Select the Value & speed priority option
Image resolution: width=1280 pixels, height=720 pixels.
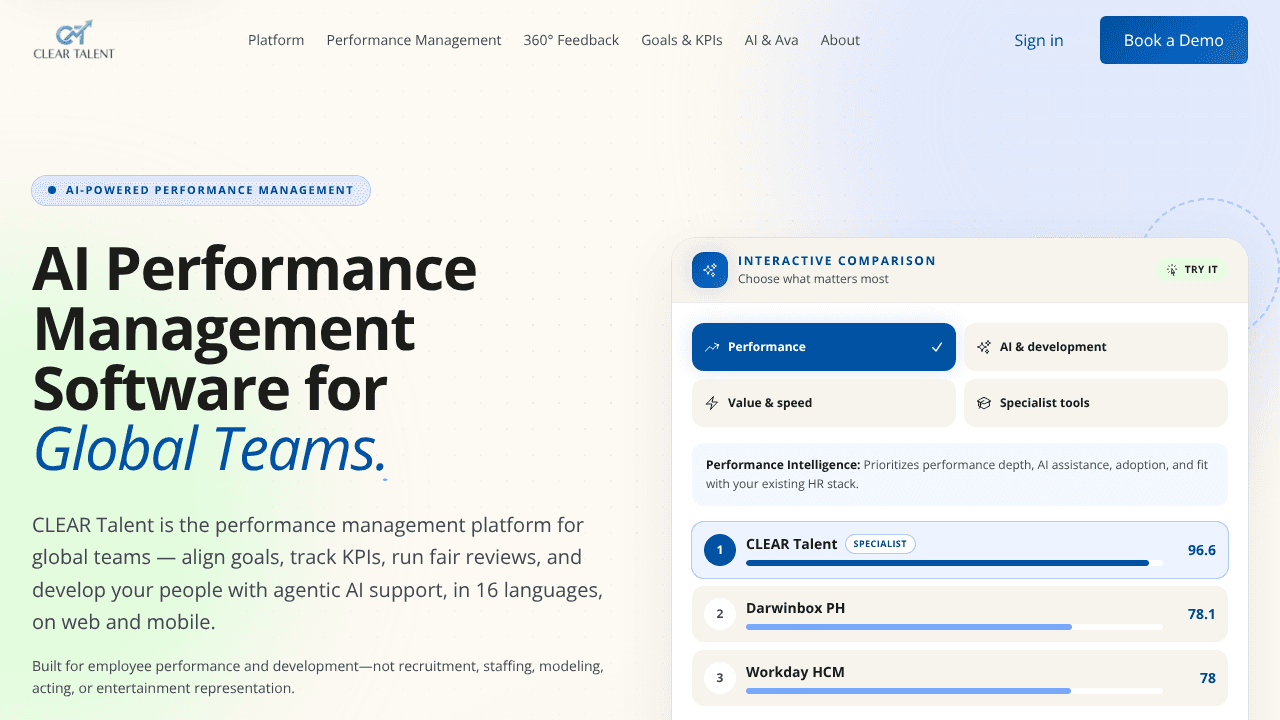[824, 403]
